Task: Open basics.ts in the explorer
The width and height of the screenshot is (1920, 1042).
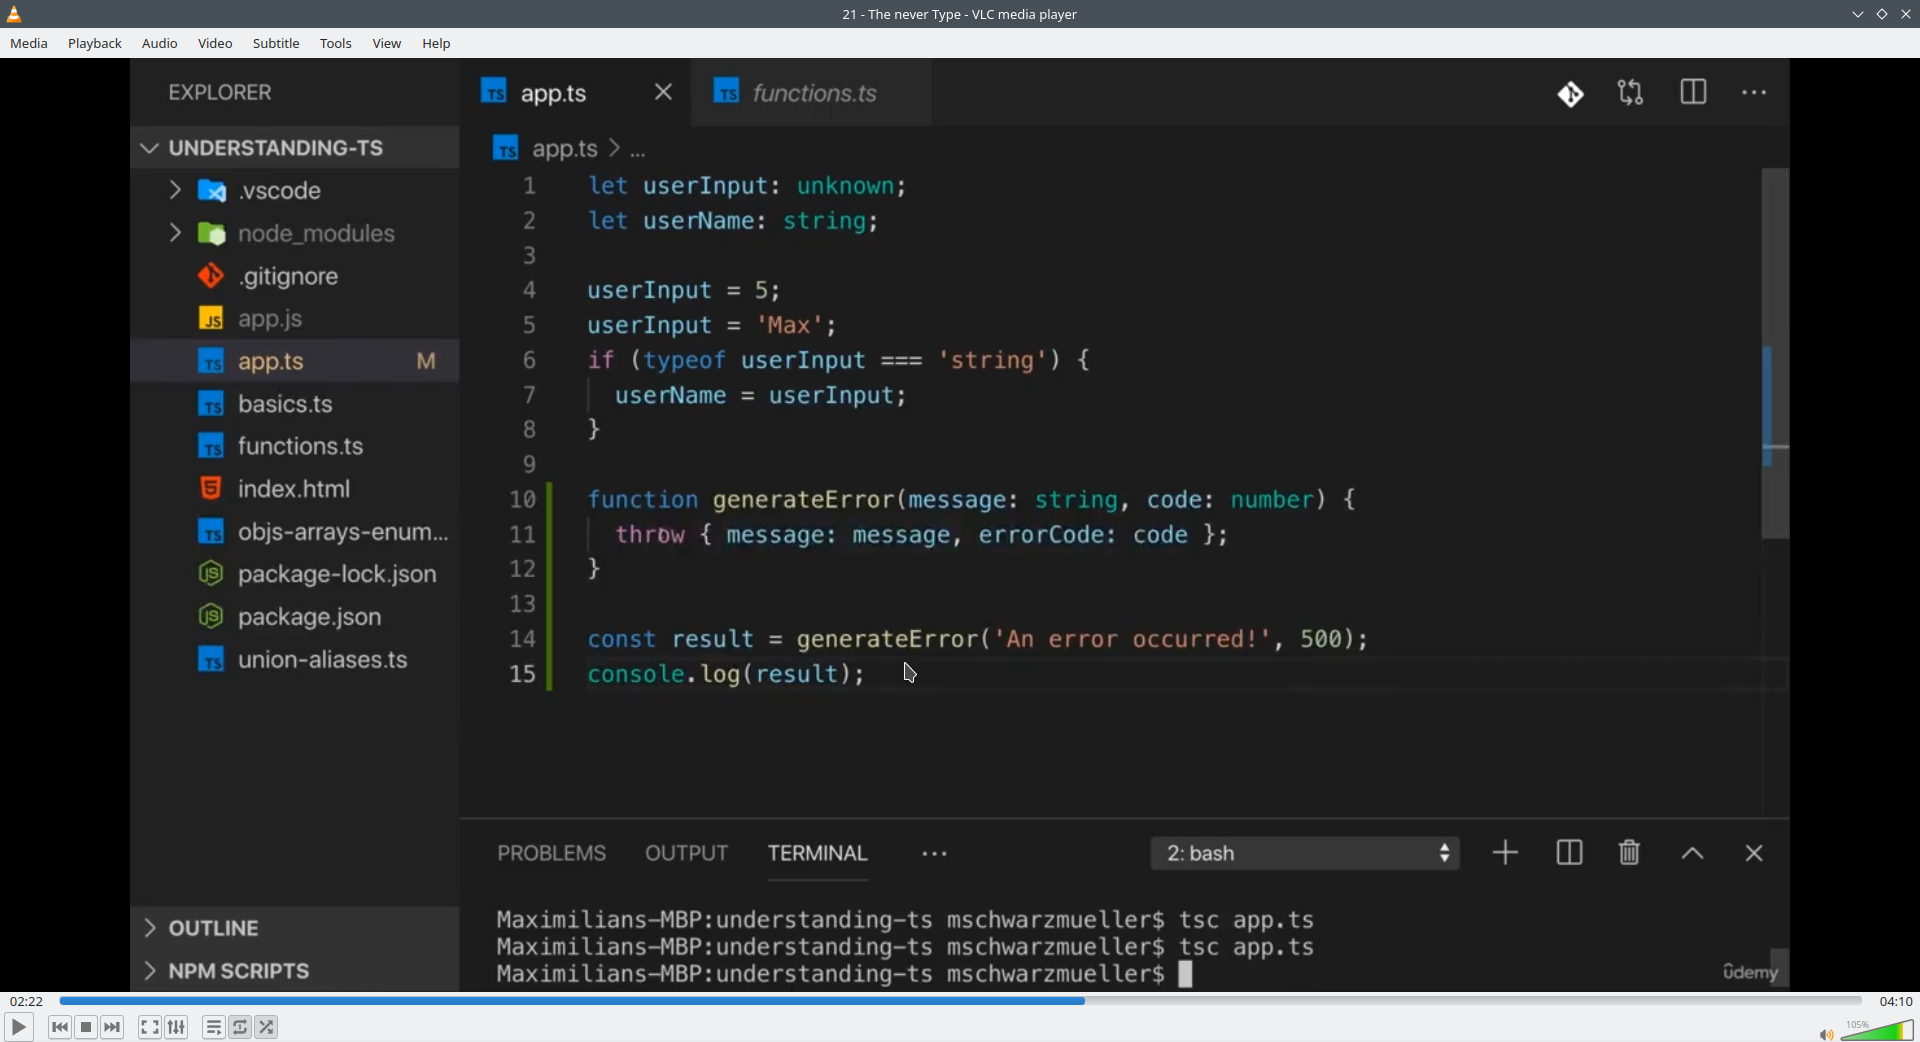Action: [295, 404]
